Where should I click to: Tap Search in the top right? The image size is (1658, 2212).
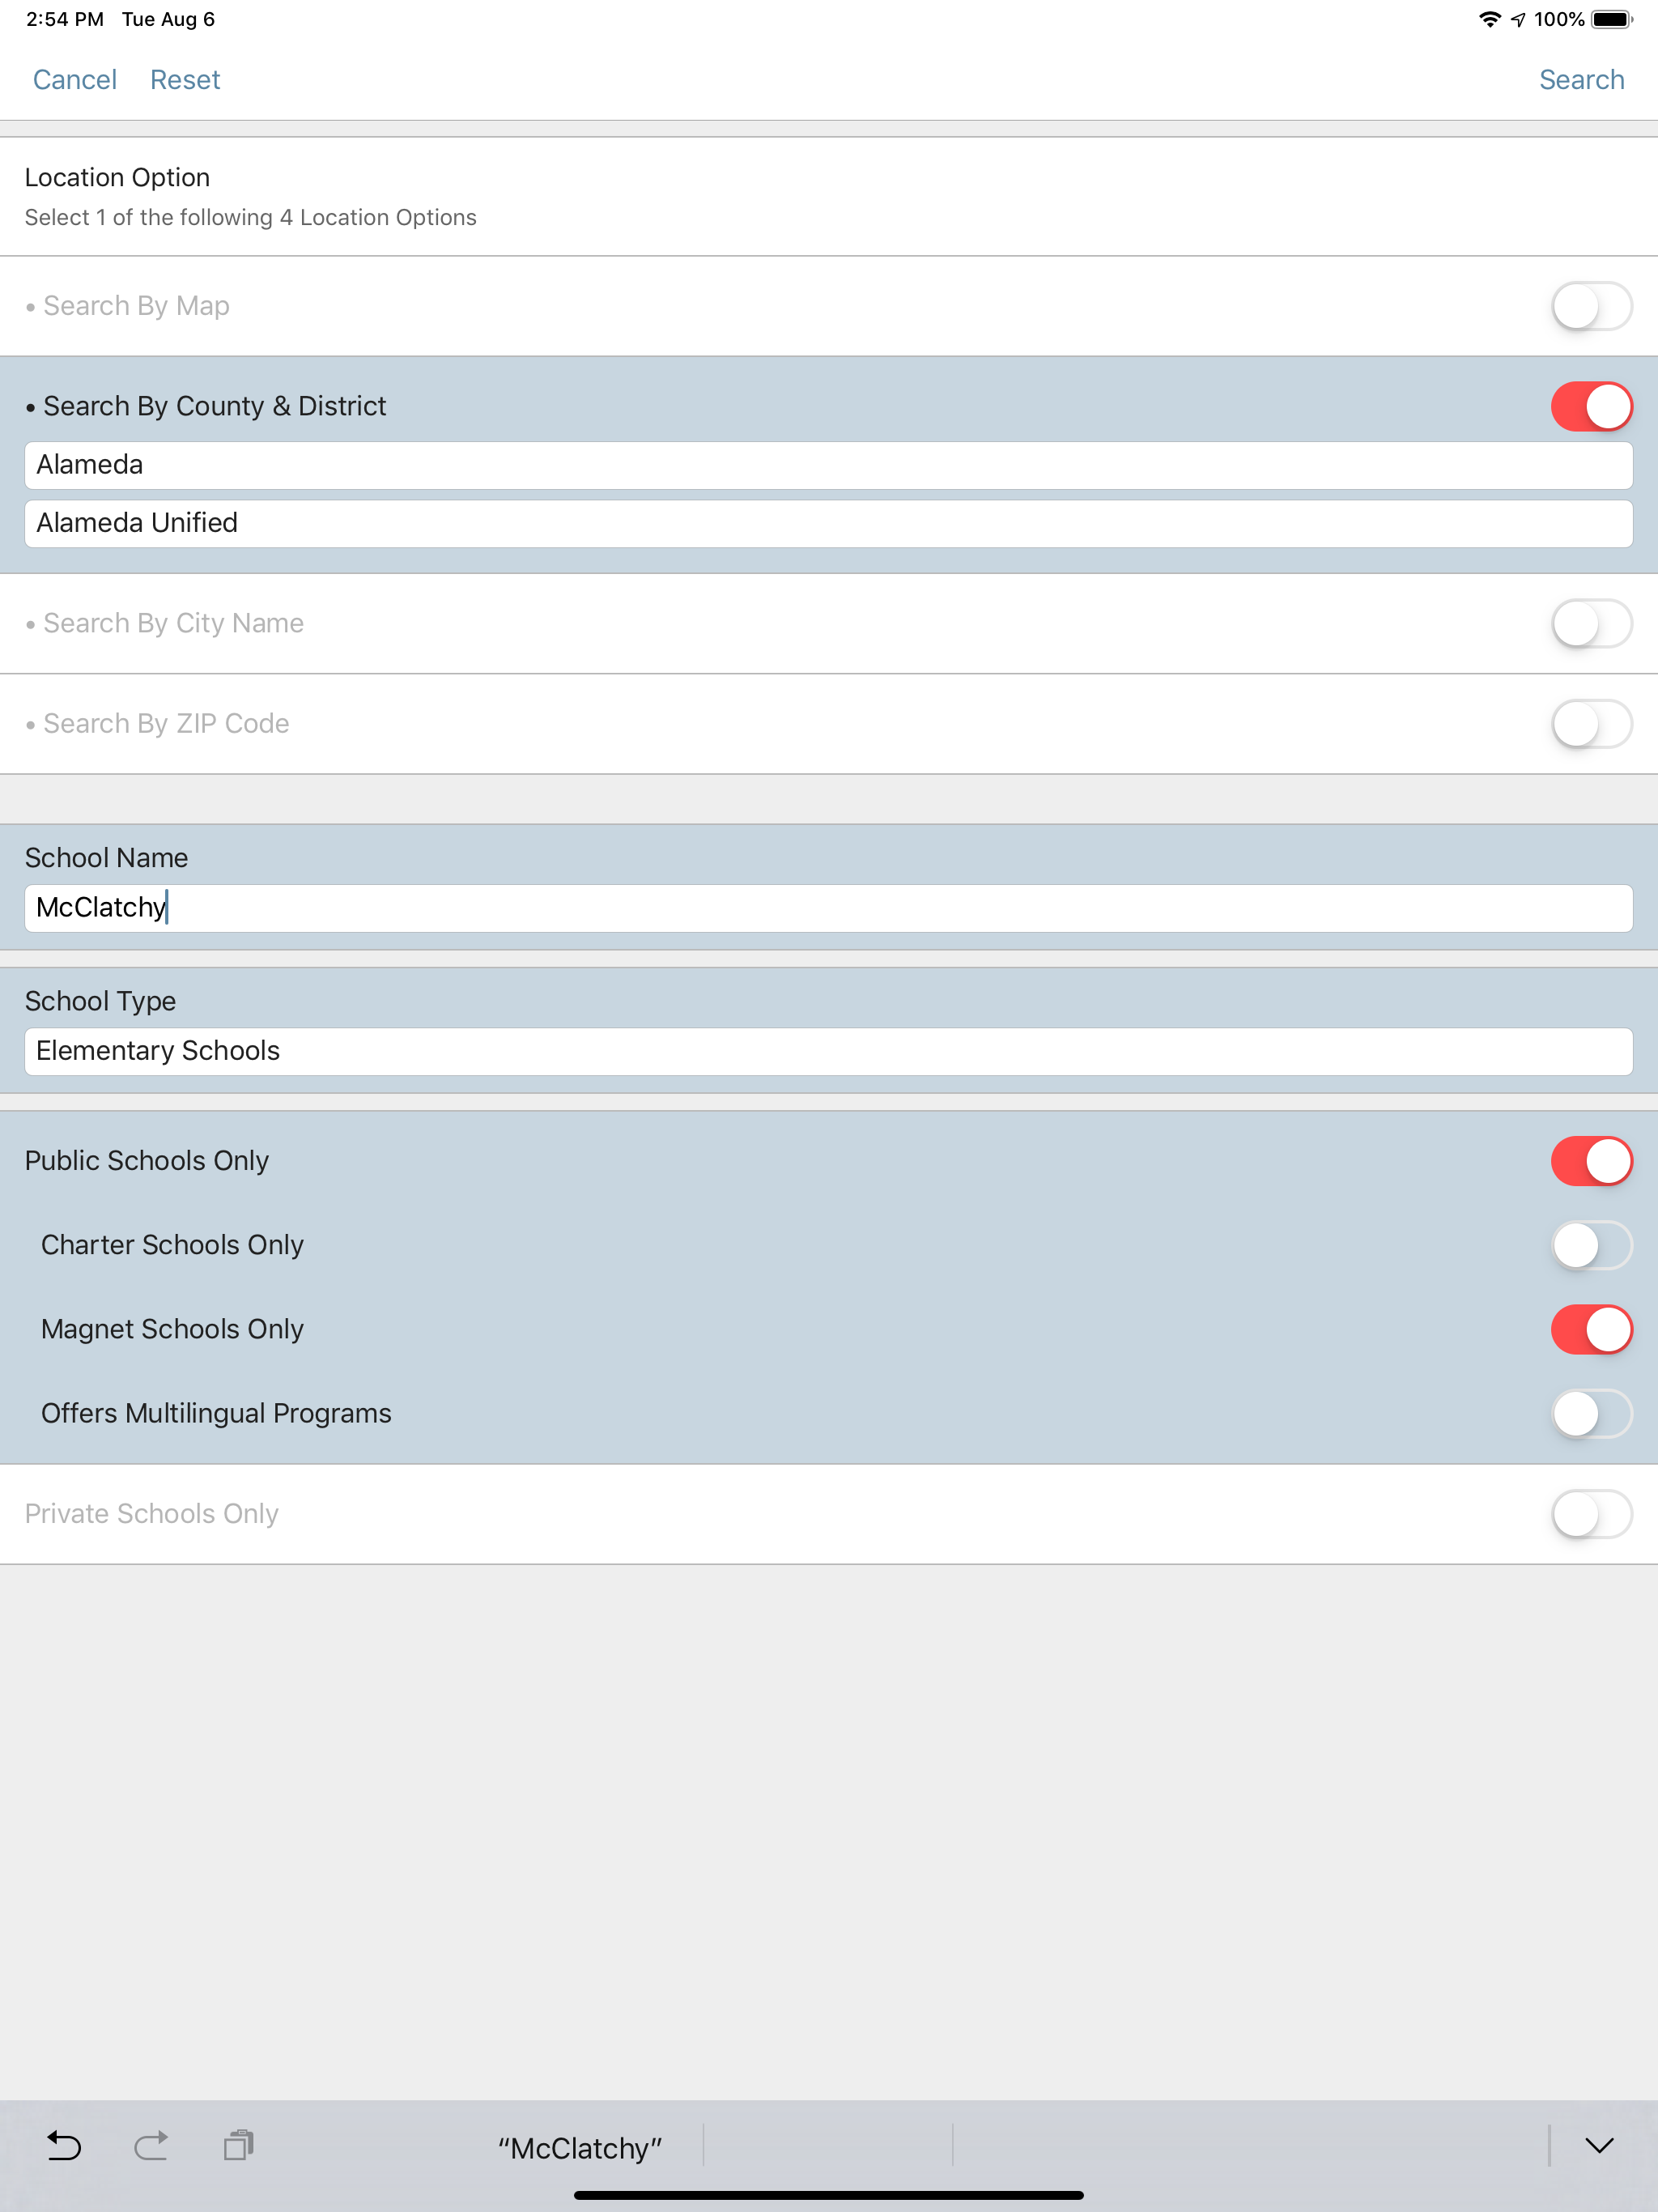(1581, 79)
